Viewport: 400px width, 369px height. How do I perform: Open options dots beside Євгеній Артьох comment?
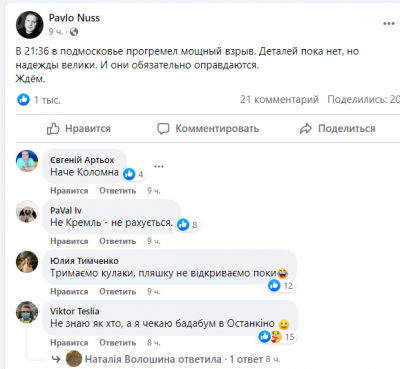pos(159,166)
